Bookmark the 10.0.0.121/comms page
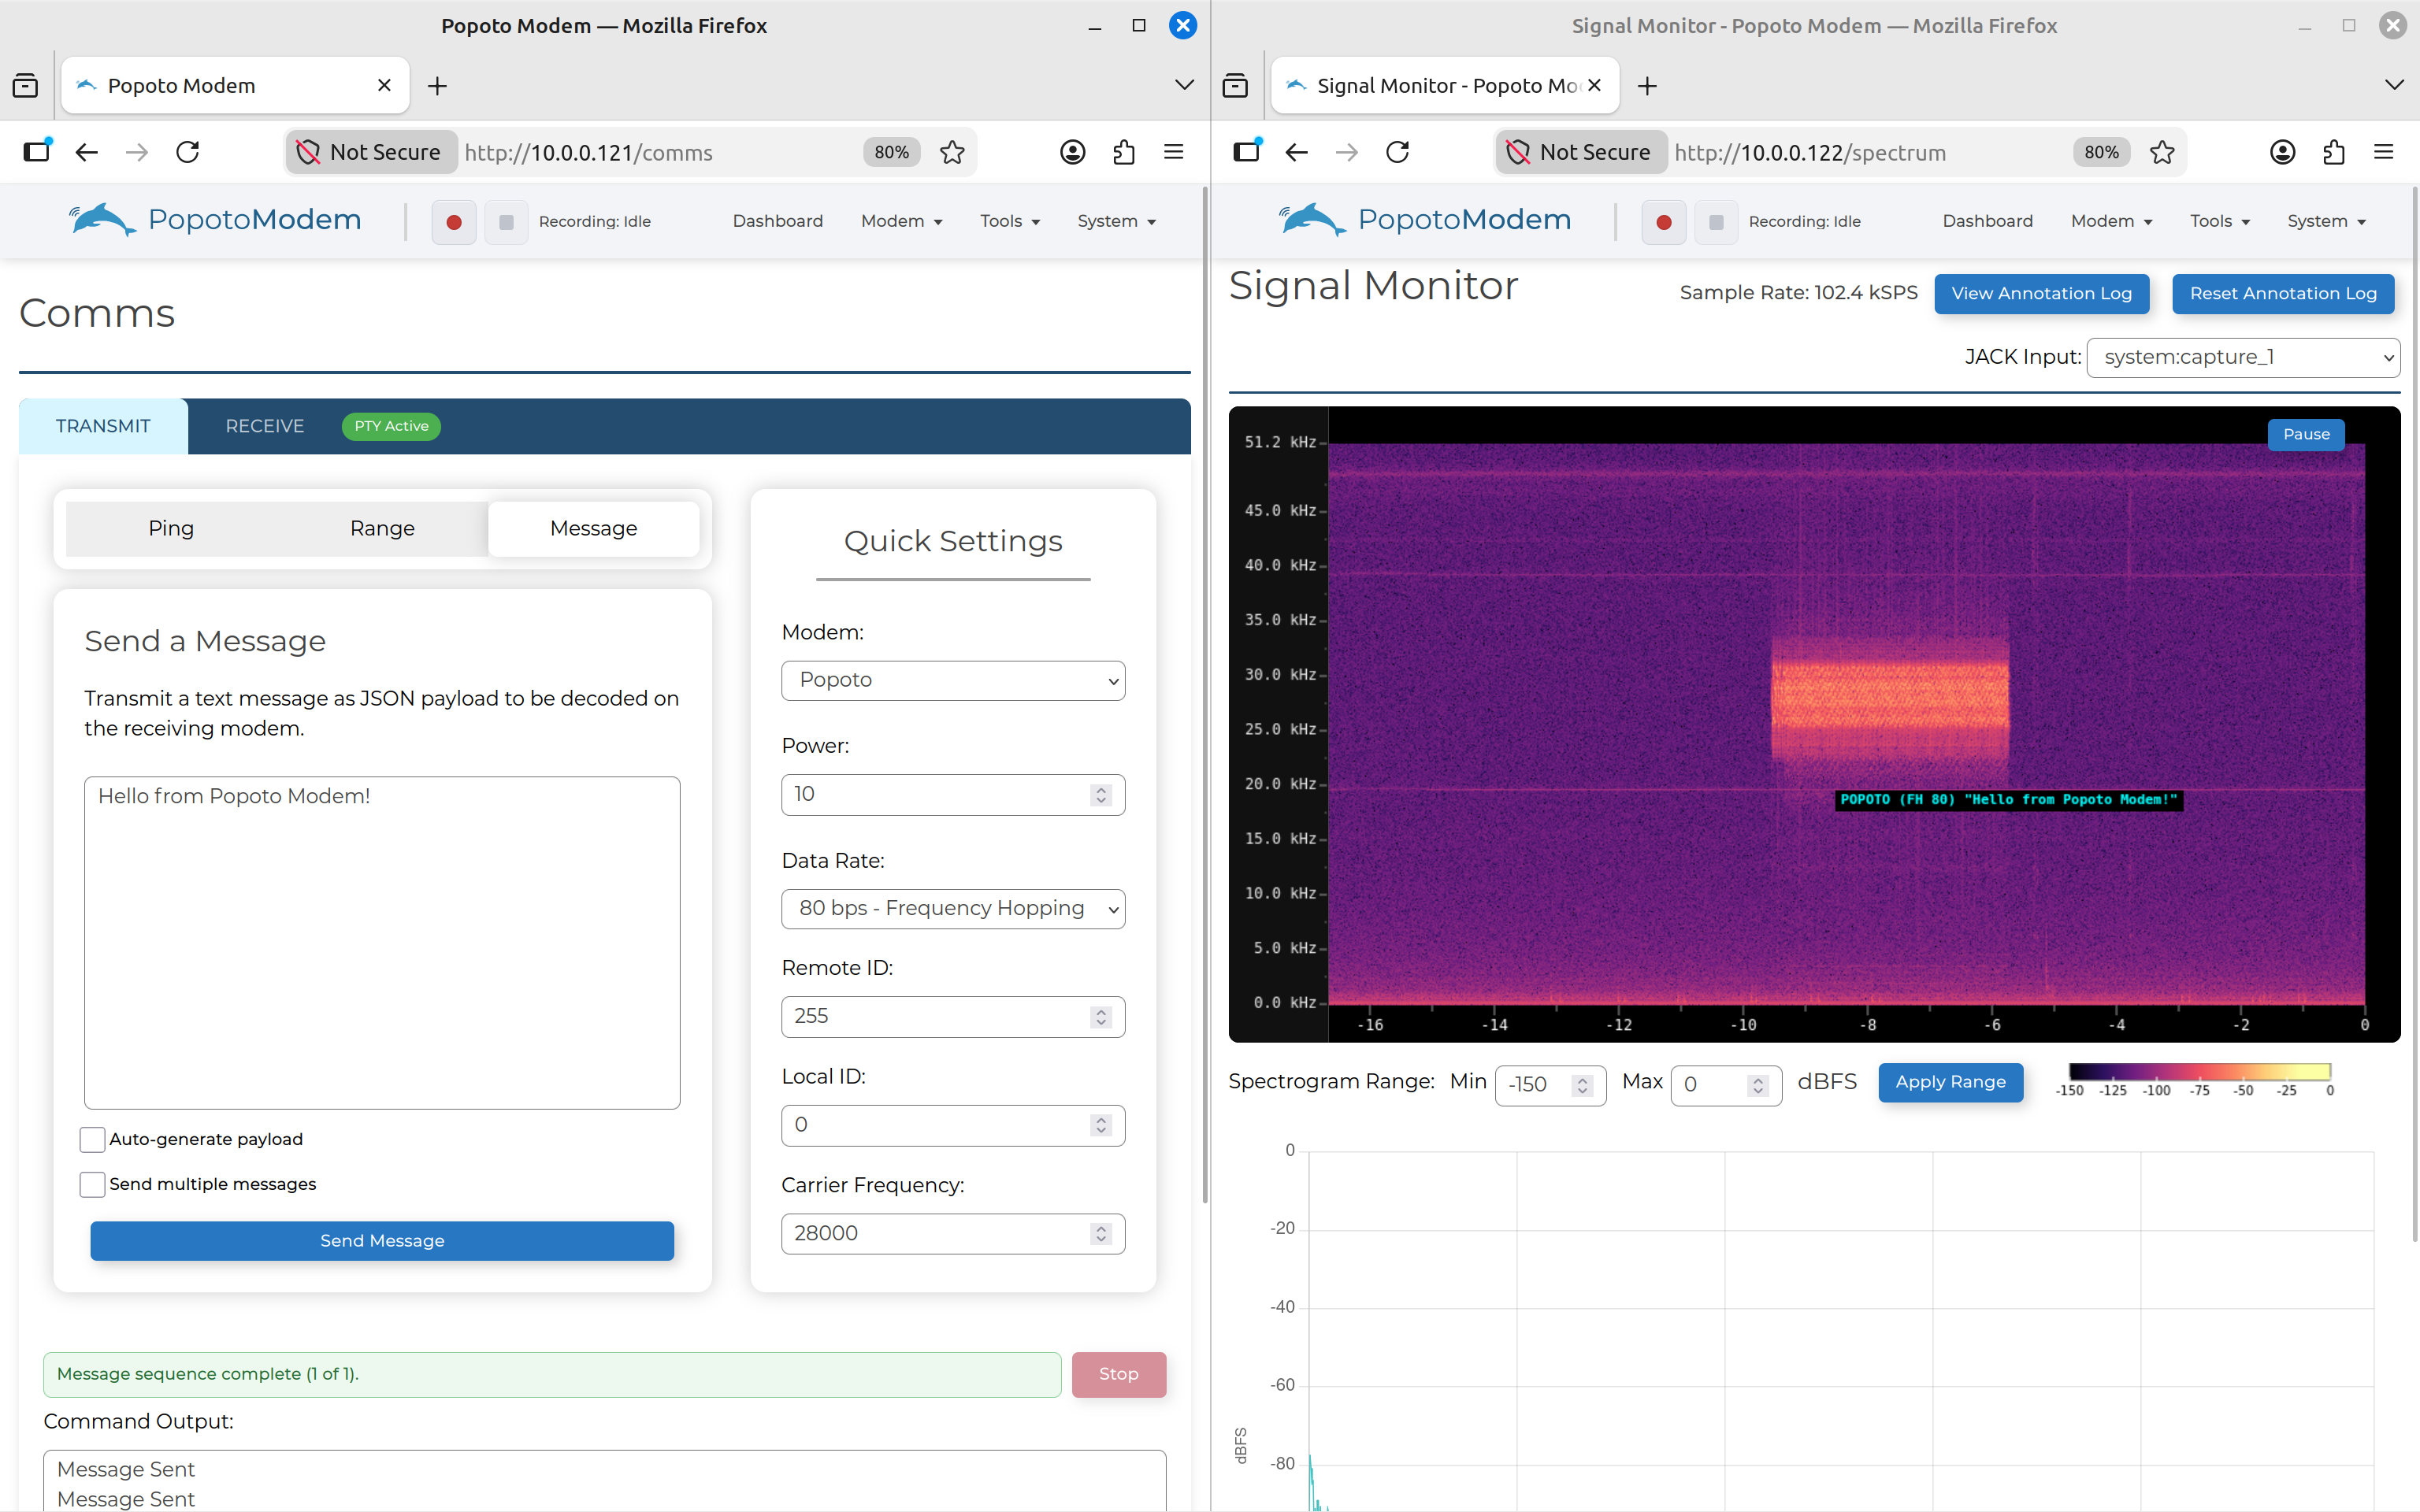Viewport: 2420px width, 1512px height. 952,152
